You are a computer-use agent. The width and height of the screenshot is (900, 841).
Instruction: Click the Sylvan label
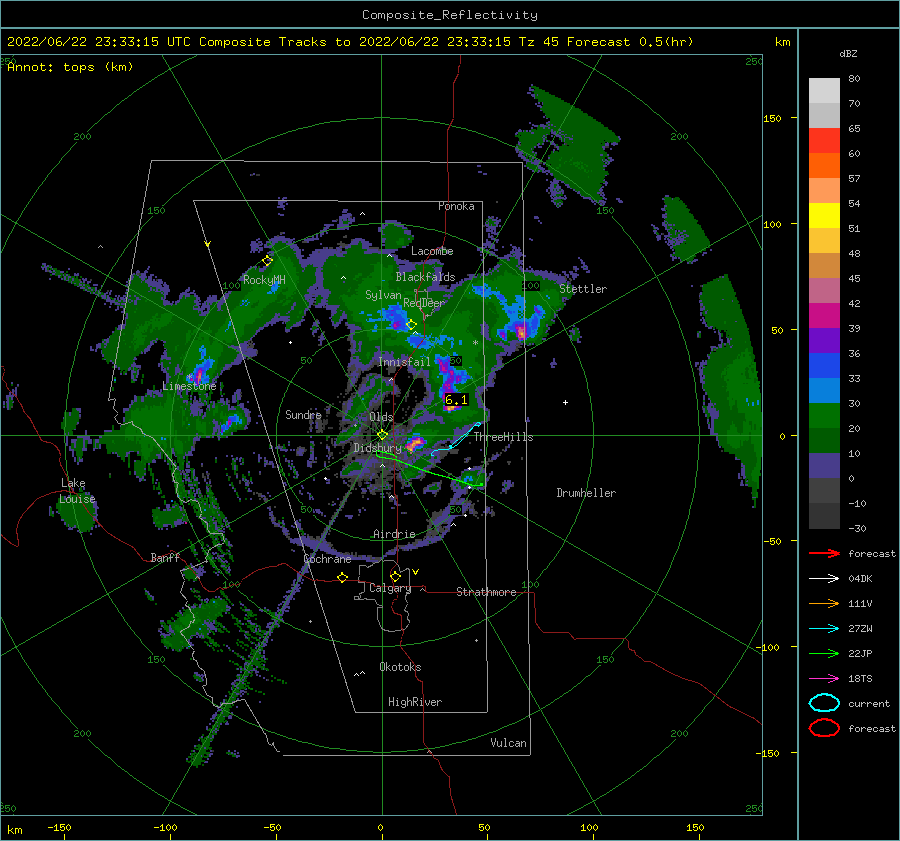click(x=383, y=295)
